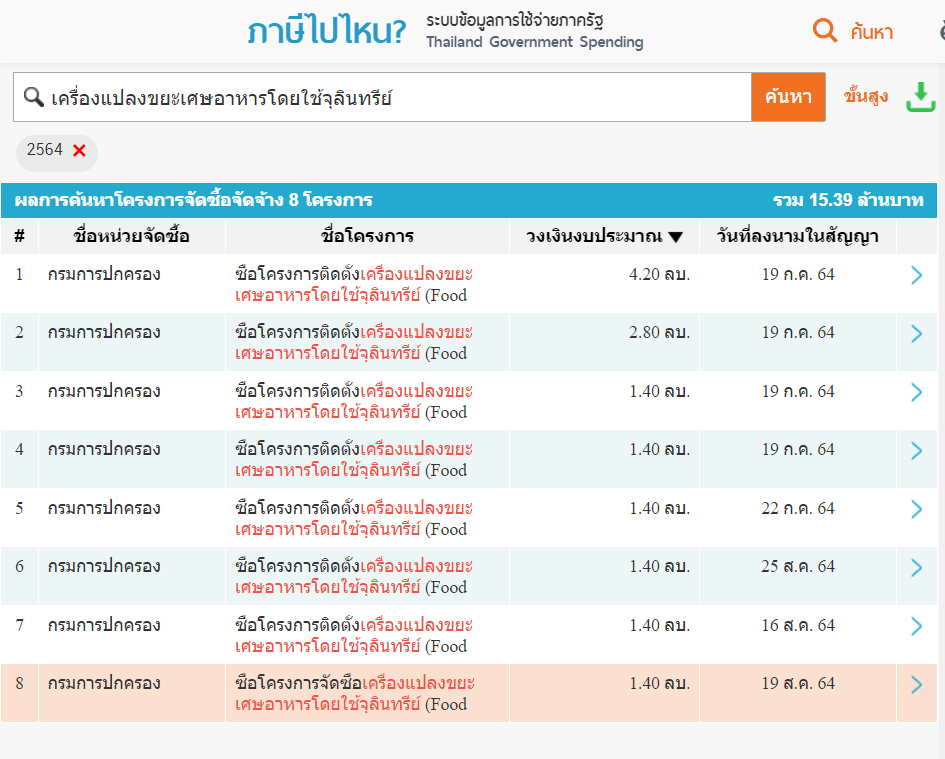Click the chevron on row 4

pyautogui.click(x=916, y=451)
